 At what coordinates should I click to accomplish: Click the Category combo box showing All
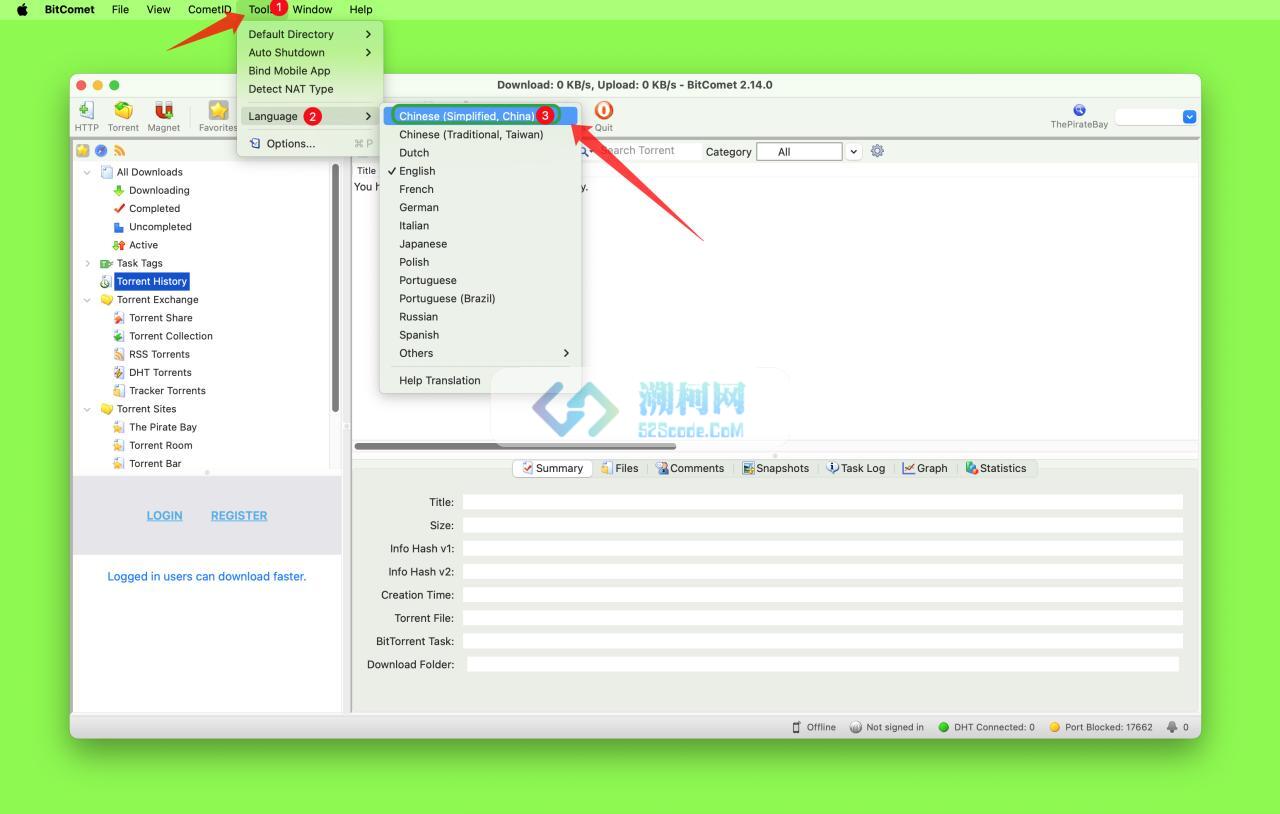(799, 152)
